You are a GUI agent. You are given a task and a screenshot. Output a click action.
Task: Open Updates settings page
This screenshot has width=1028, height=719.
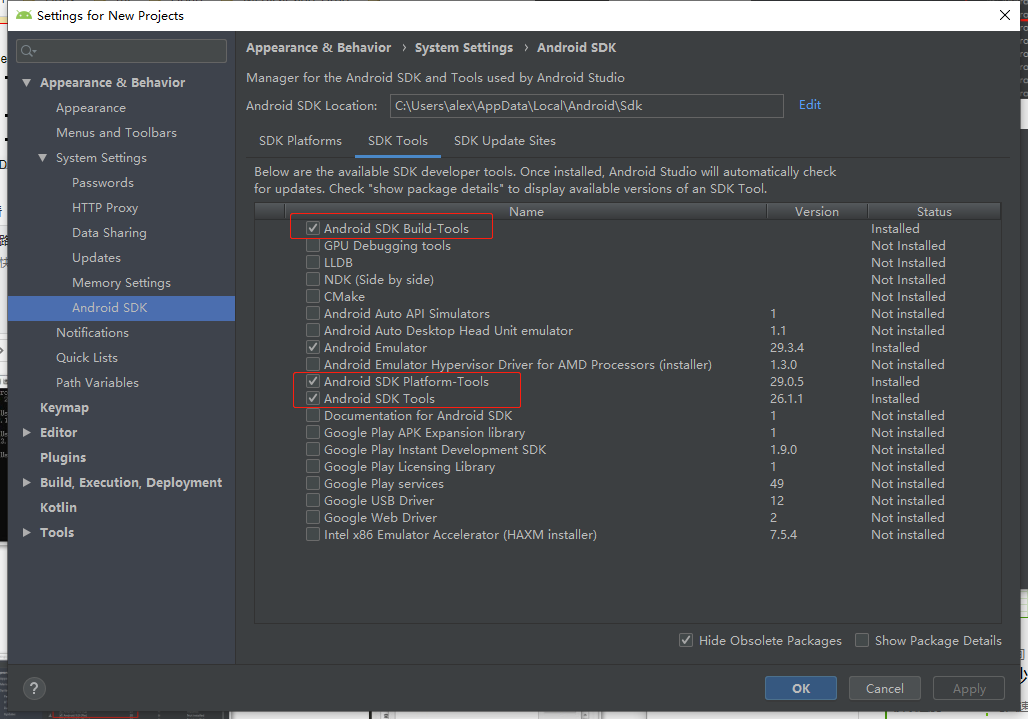(x=96, y=258)
